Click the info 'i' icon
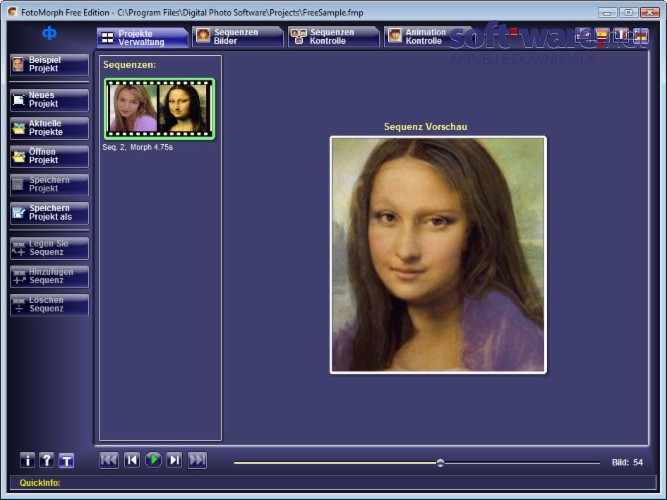The height and width of the screenshot is (500, 667). tap(28, 460)
